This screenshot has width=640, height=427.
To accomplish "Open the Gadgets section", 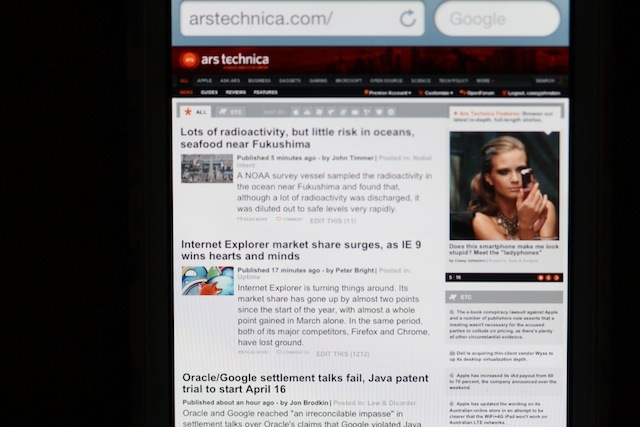I will click(x=290, y=81).
